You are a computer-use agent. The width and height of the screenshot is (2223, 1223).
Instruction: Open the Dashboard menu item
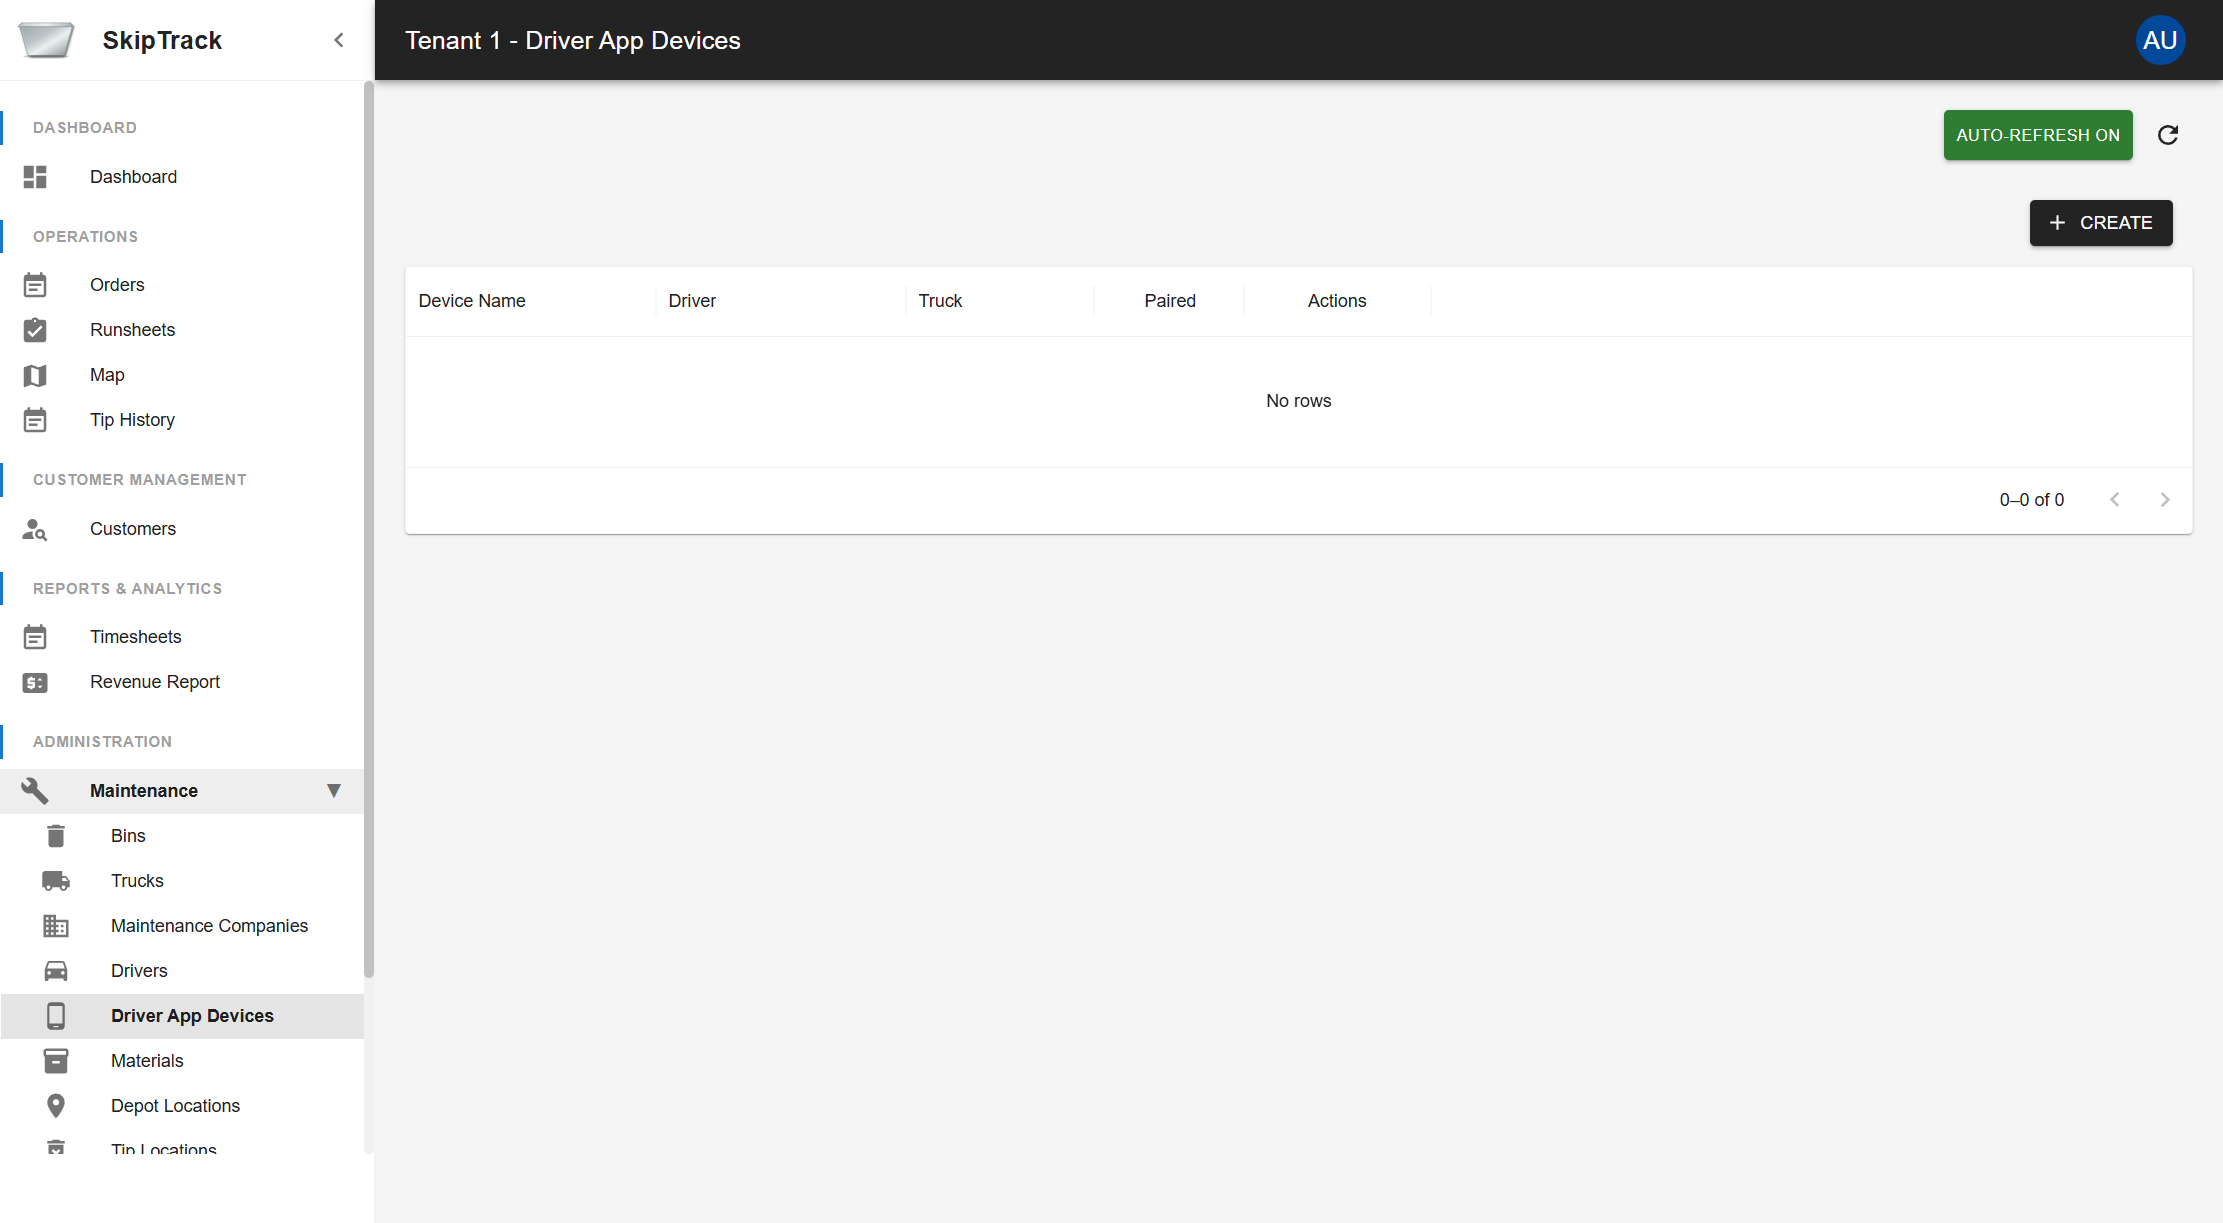click(133, 177)
